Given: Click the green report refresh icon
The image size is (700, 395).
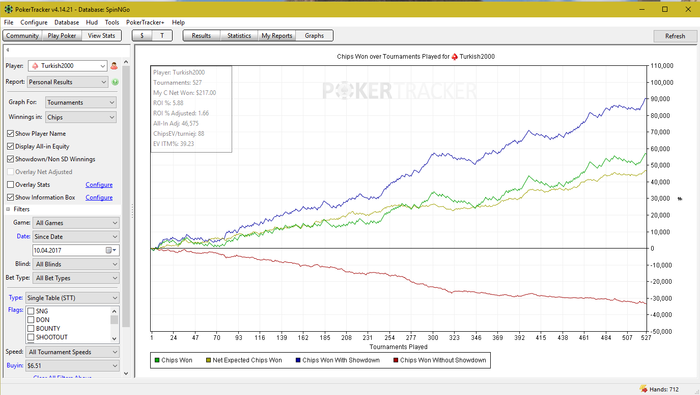Looking at the screenshot, I should tap(115, 82).
